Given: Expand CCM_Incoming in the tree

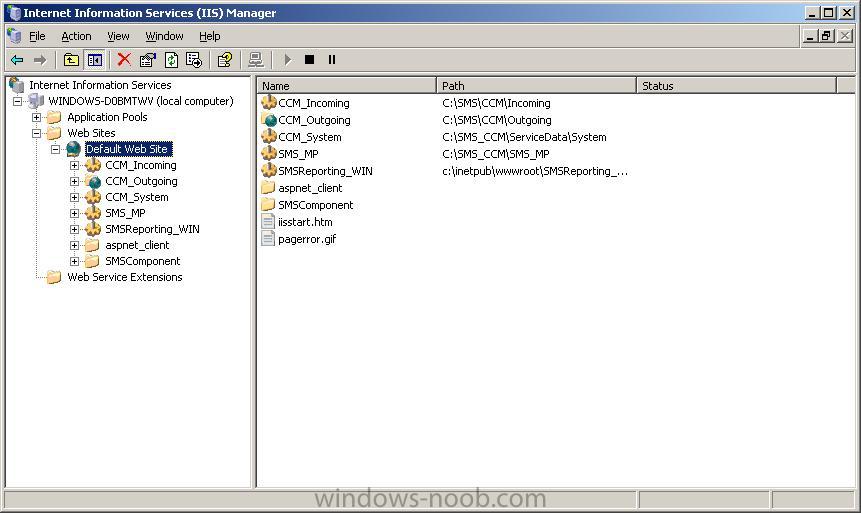Looking at the screenshot, I should 74,165.
